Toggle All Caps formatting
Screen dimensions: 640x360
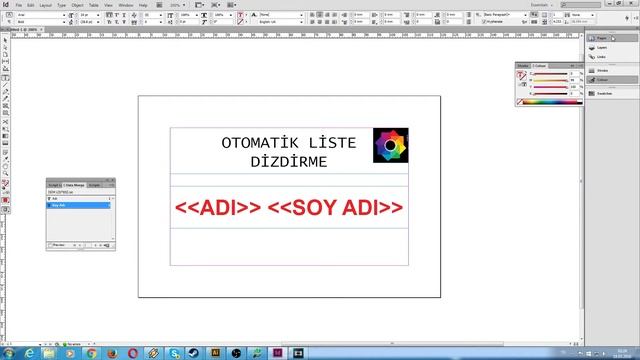coord(109,15)
